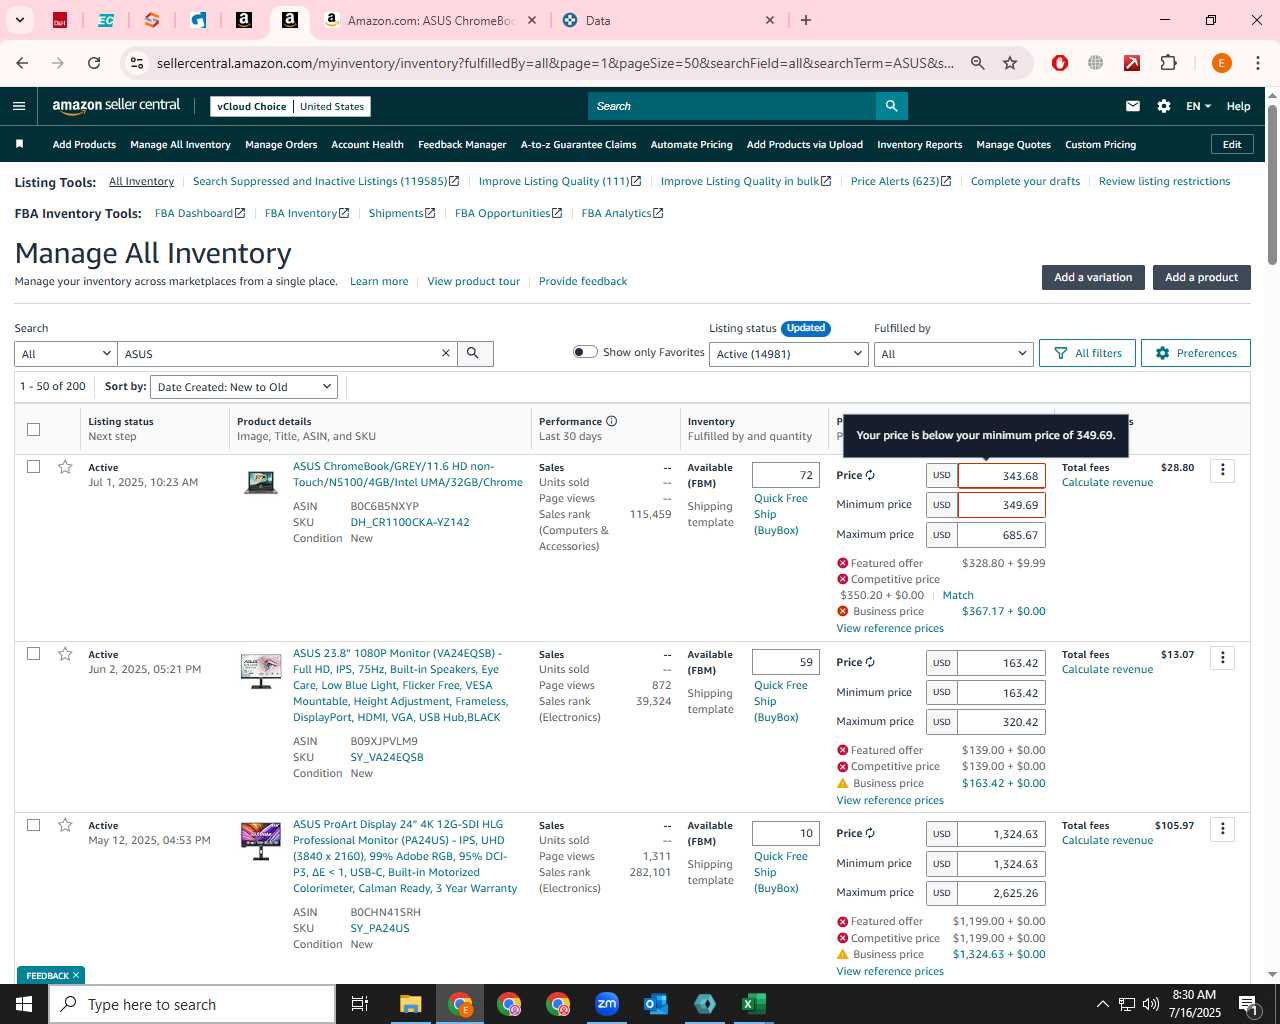Open Manage All Inventory nav item
The width and height of the screenshot is (1280, 1024).
click(x=180, y=144)
